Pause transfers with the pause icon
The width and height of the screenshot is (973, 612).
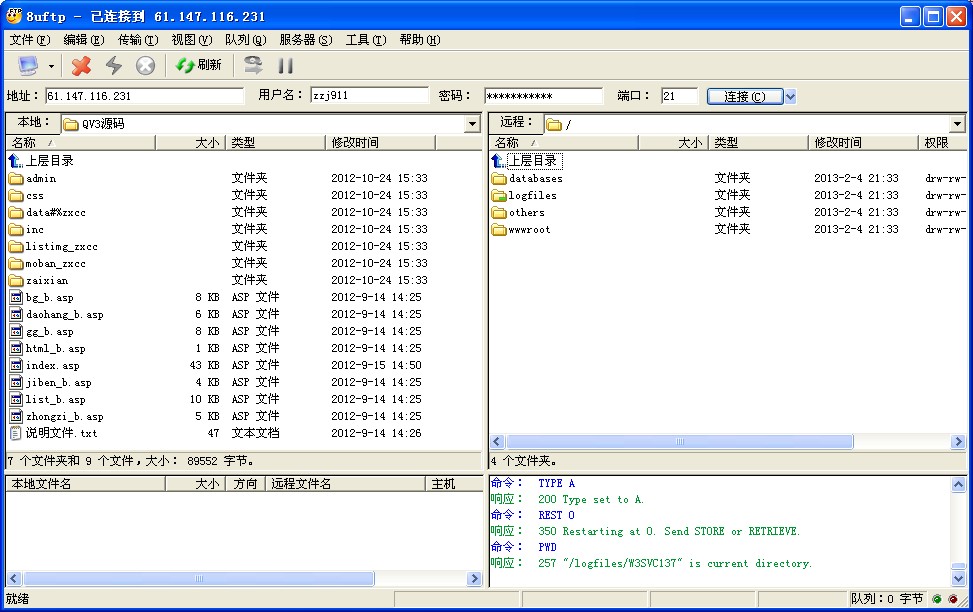coord(285,65)
